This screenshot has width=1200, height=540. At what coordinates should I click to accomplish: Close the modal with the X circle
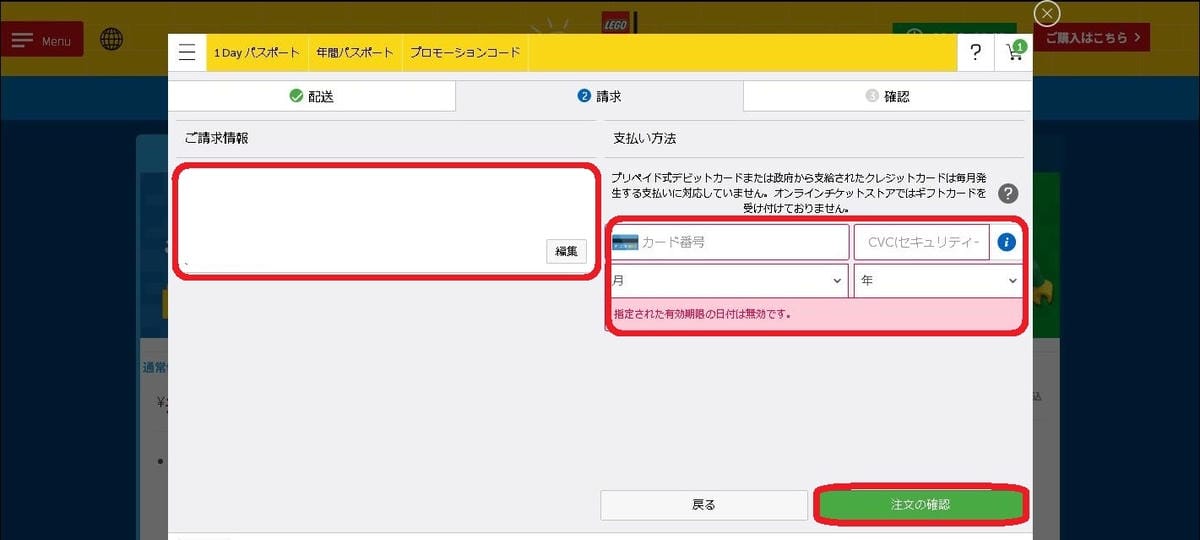click(1046, 13)
